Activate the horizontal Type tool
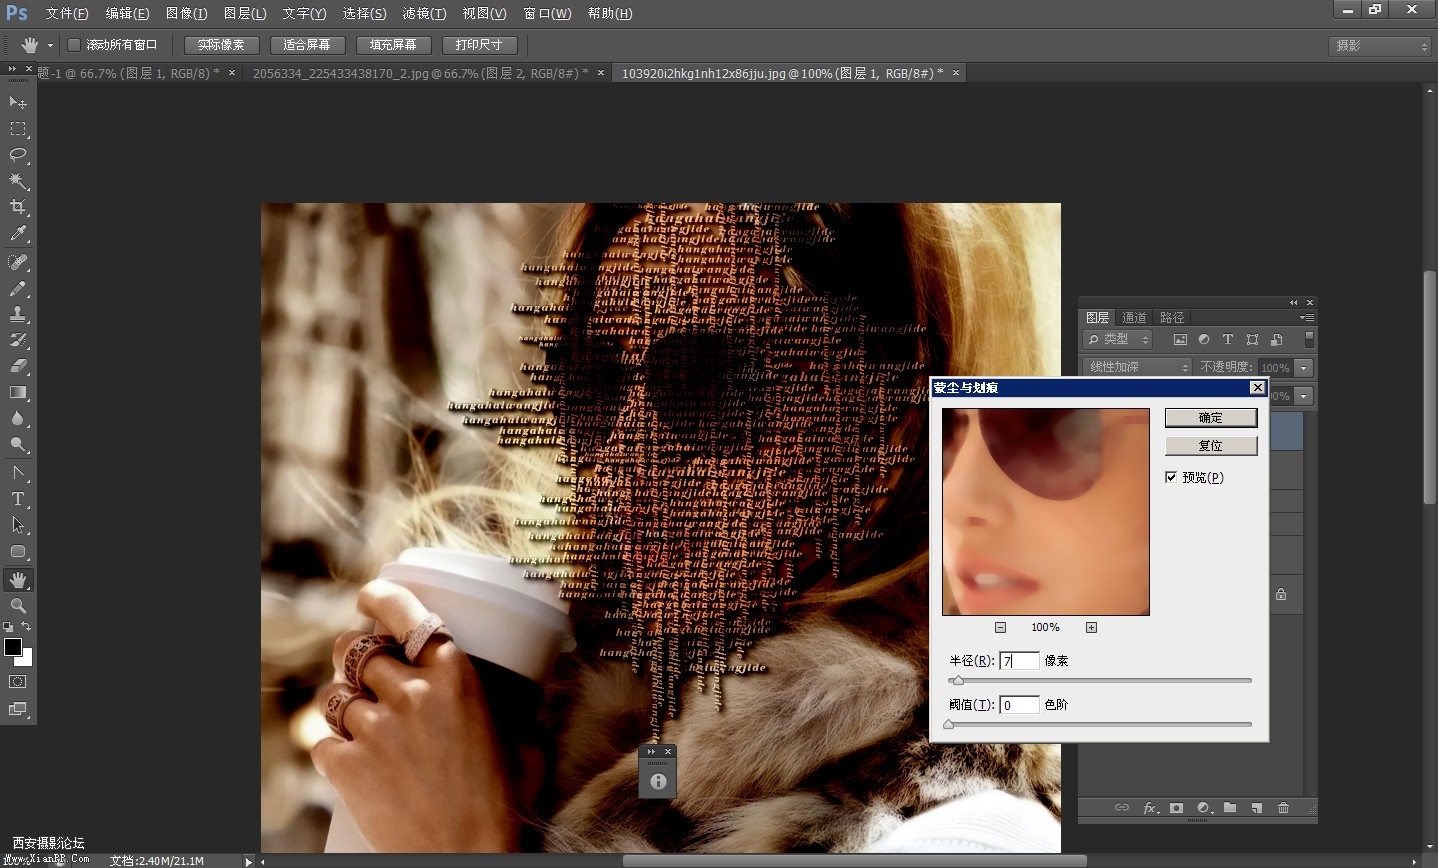Viewport: 1438px width, 868px height. click(x=18, y=499)
